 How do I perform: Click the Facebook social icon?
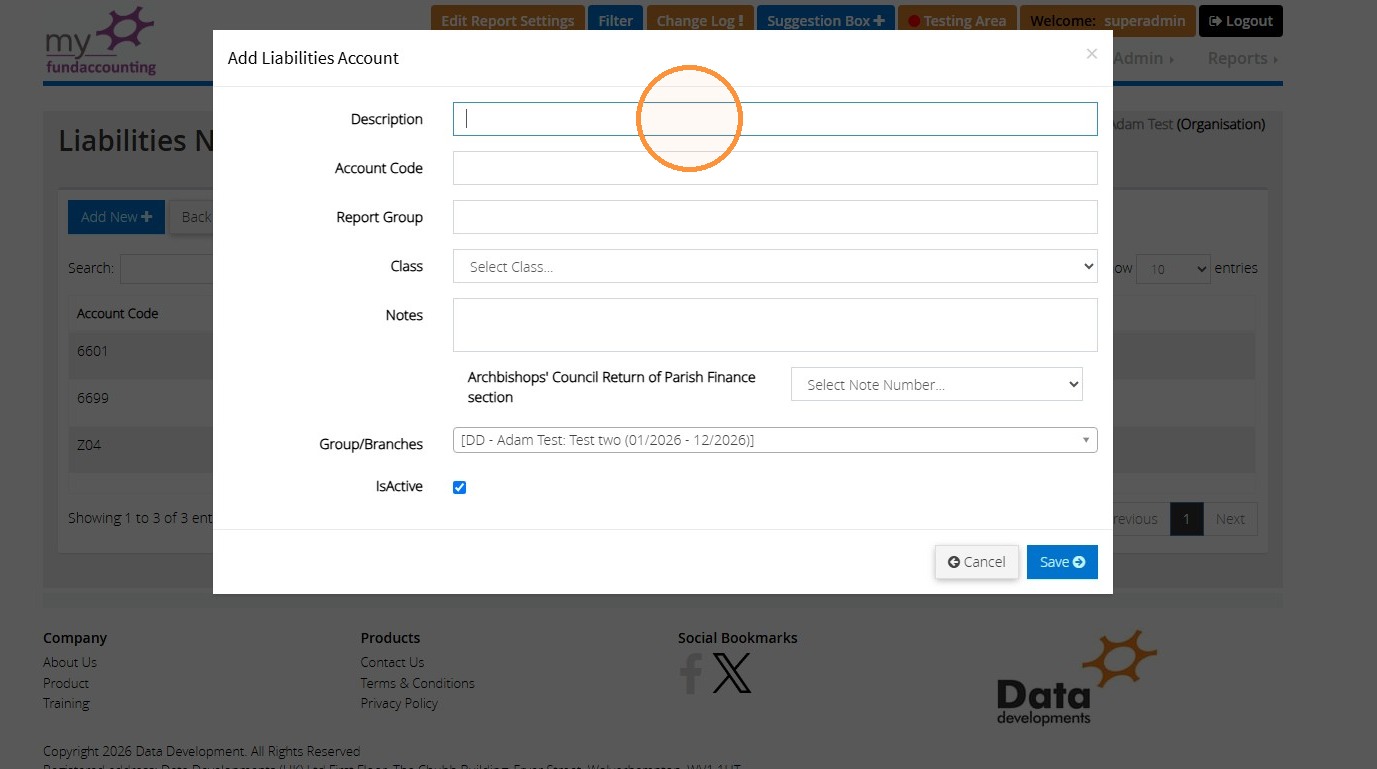click(x=691, y=673)
